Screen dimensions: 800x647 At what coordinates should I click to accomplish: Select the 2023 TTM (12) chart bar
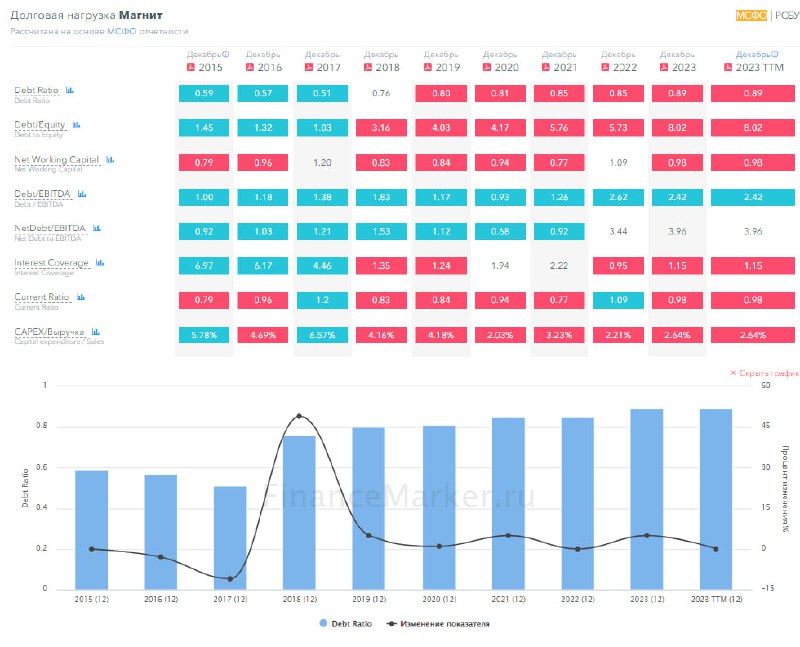716,499
